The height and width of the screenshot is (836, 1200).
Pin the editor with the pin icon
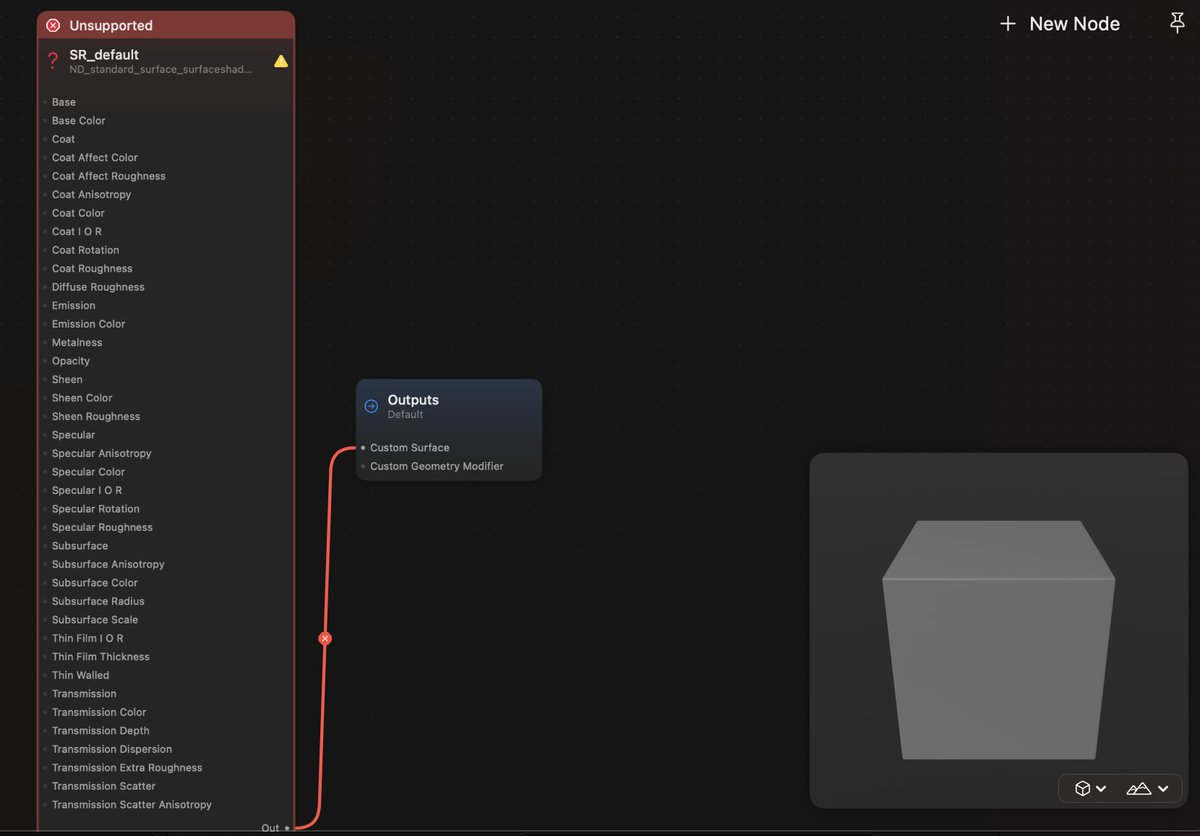tap(1177, 23)
